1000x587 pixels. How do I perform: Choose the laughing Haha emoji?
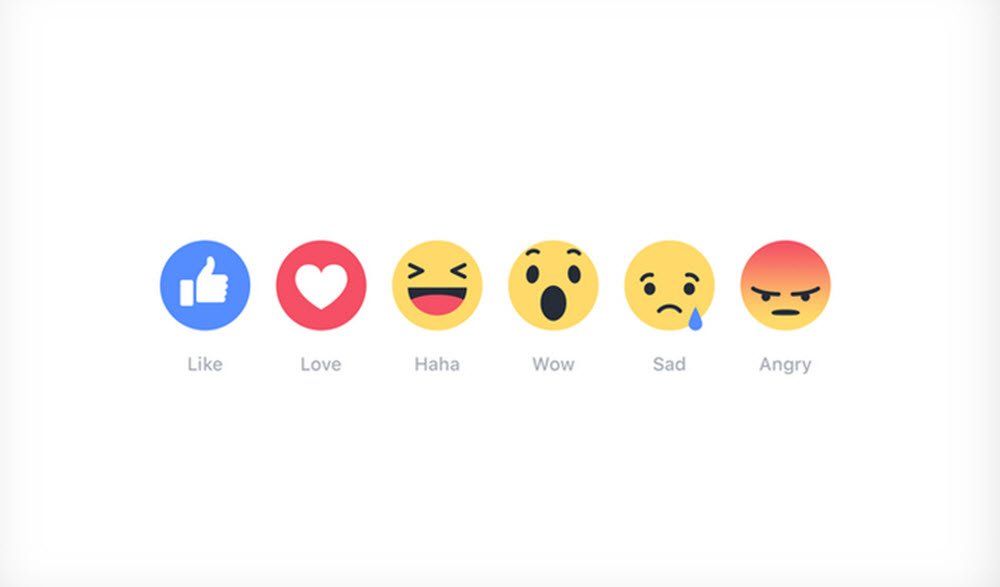437,285
